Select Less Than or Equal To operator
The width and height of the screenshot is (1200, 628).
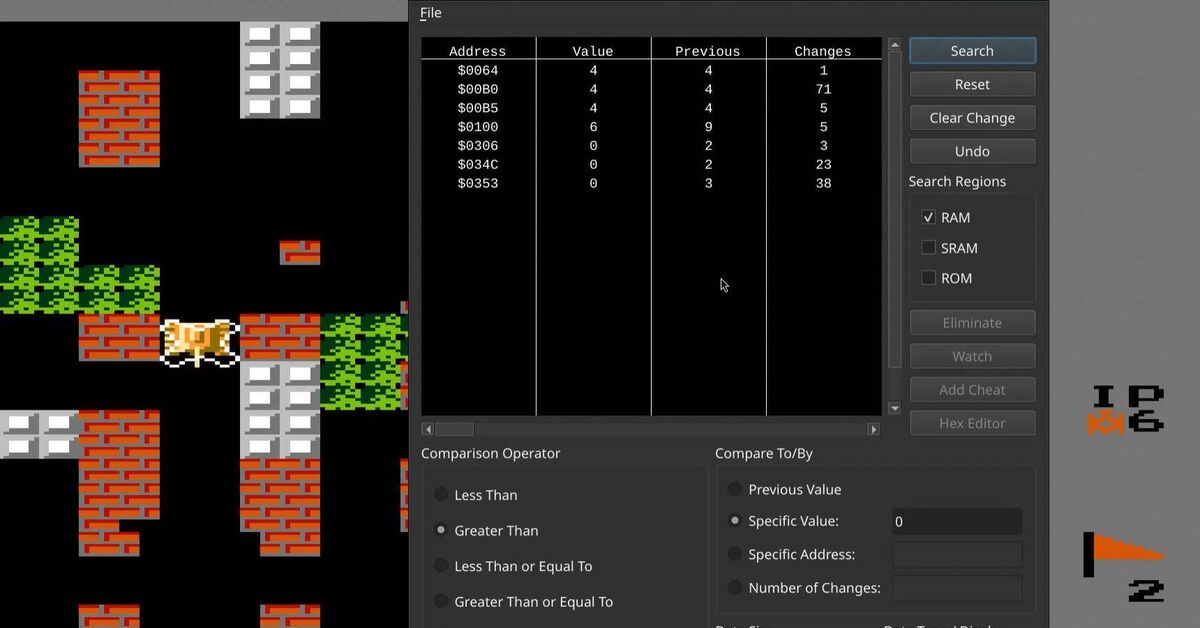pos(441,566)
